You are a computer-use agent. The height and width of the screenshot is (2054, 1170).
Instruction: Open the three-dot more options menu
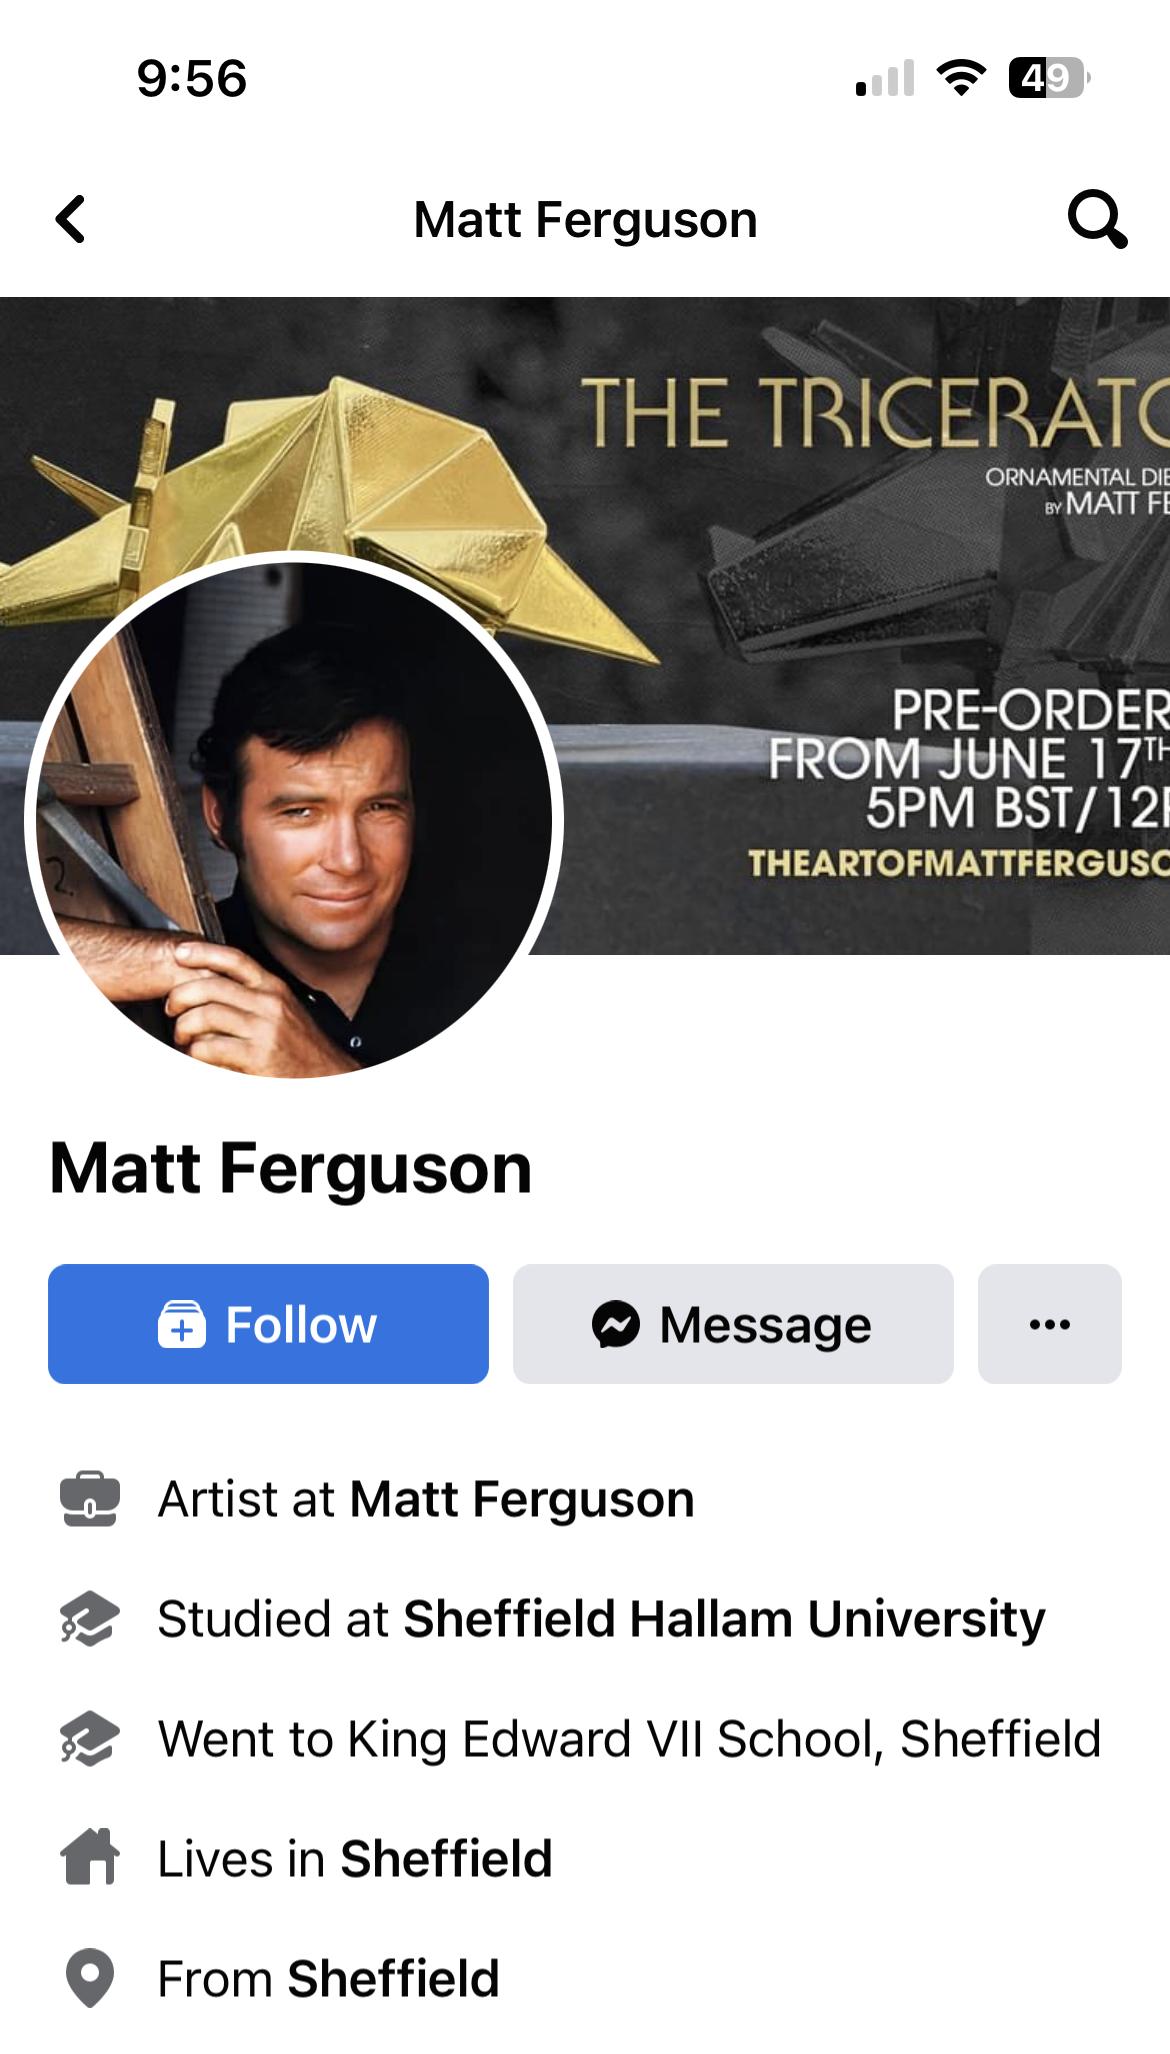(x=1050, y=1324)
